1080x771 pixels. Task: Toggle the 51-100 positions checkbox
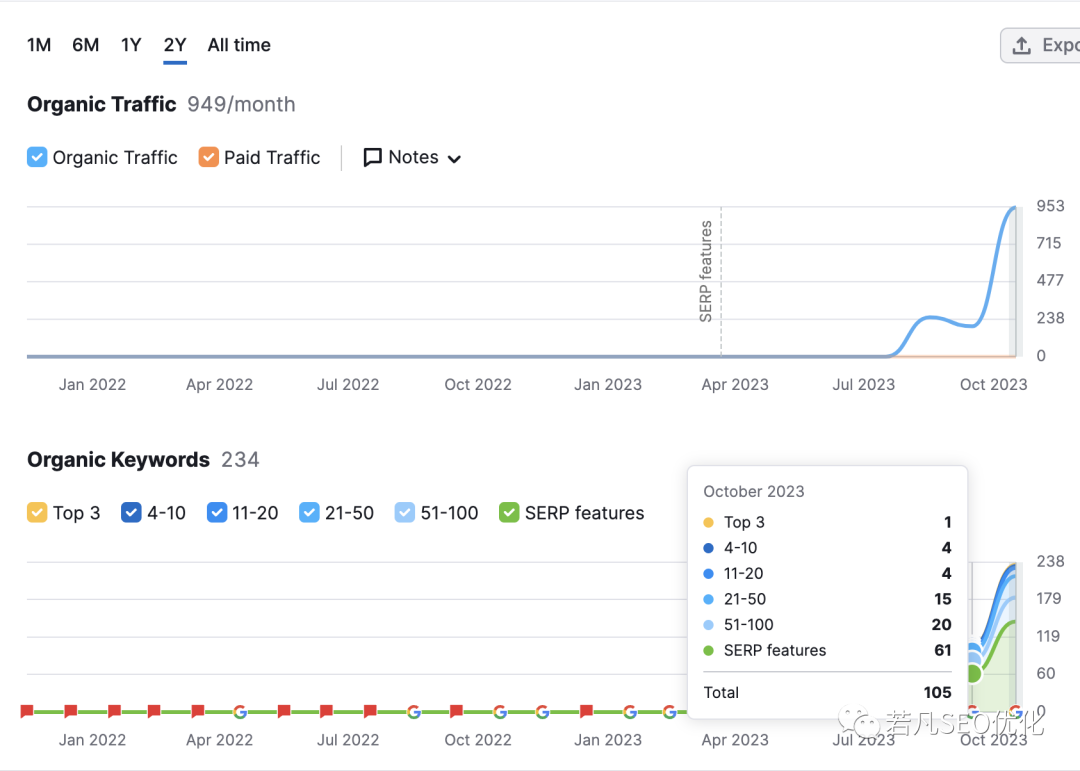(x=405, y=513)
